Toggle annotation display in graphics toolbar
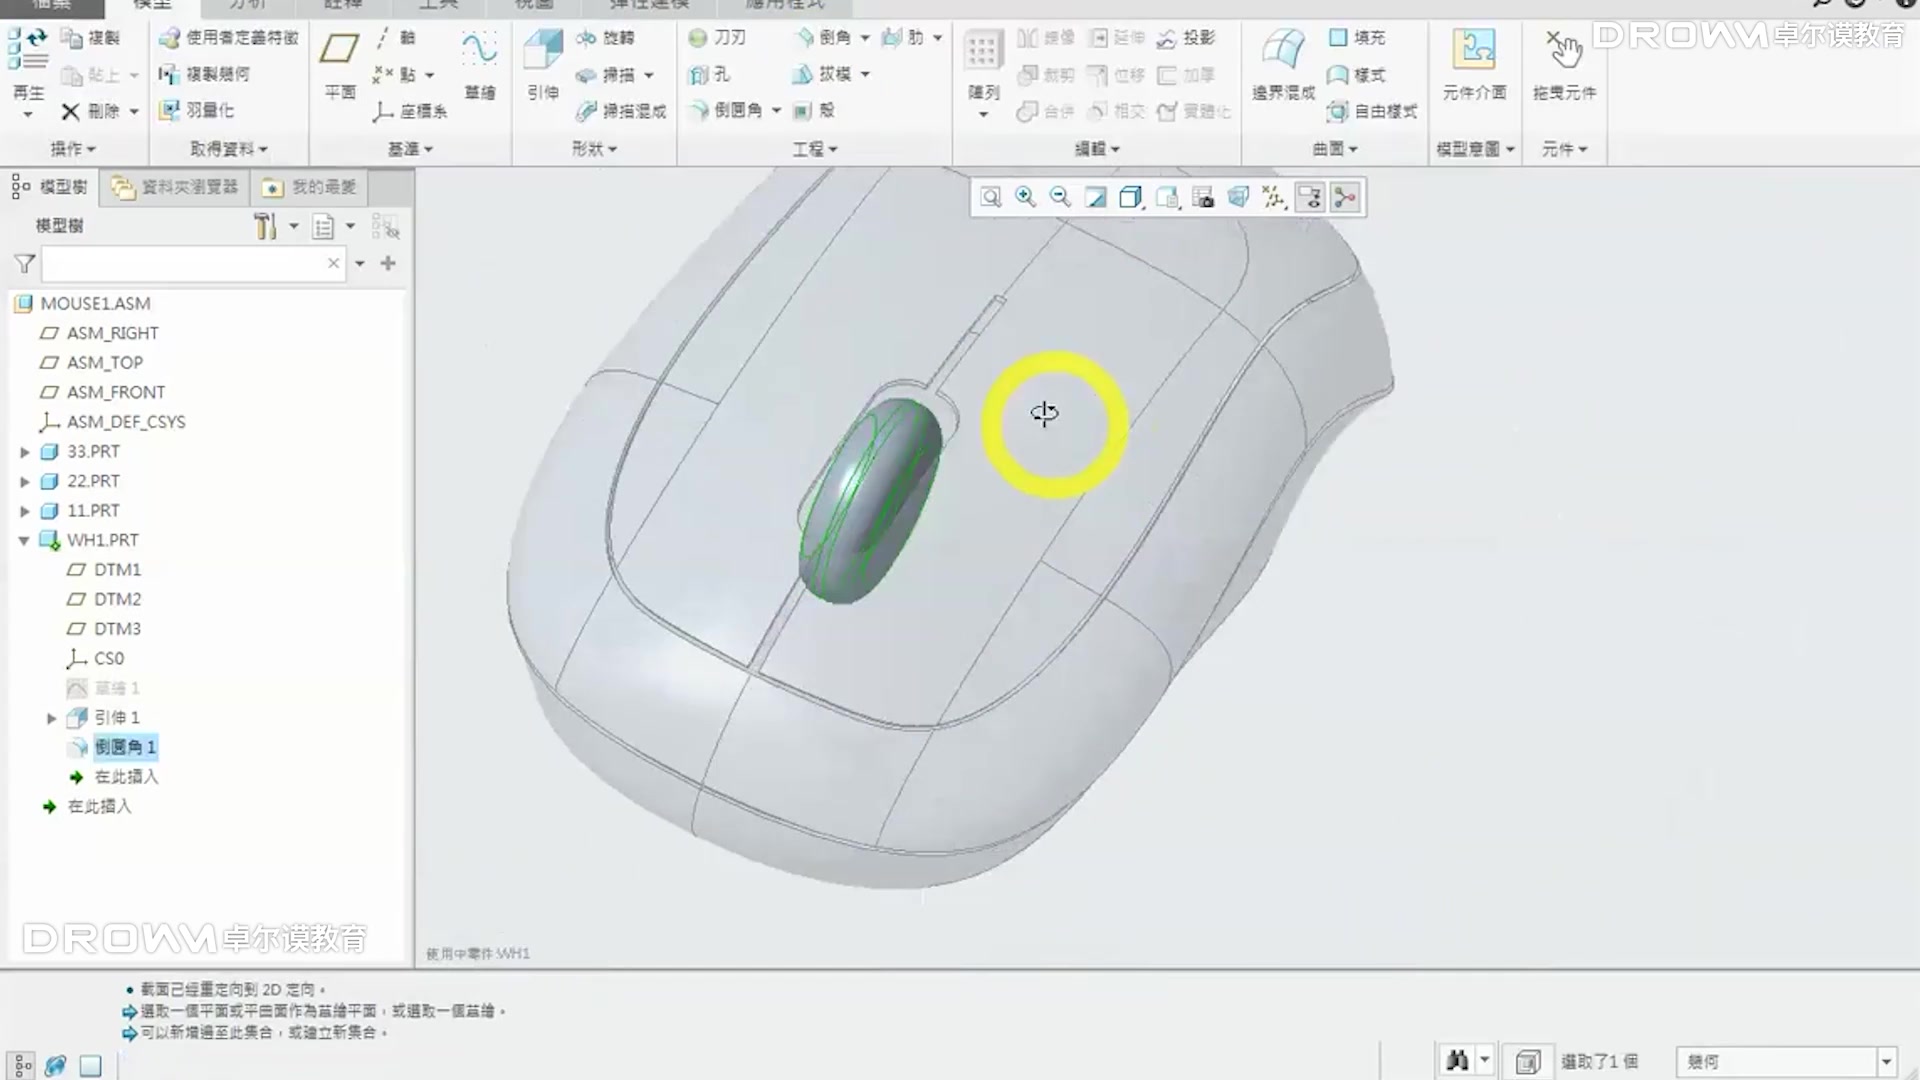Viewport: 1920px width, 1080px height. click(x=1310, y=197)
